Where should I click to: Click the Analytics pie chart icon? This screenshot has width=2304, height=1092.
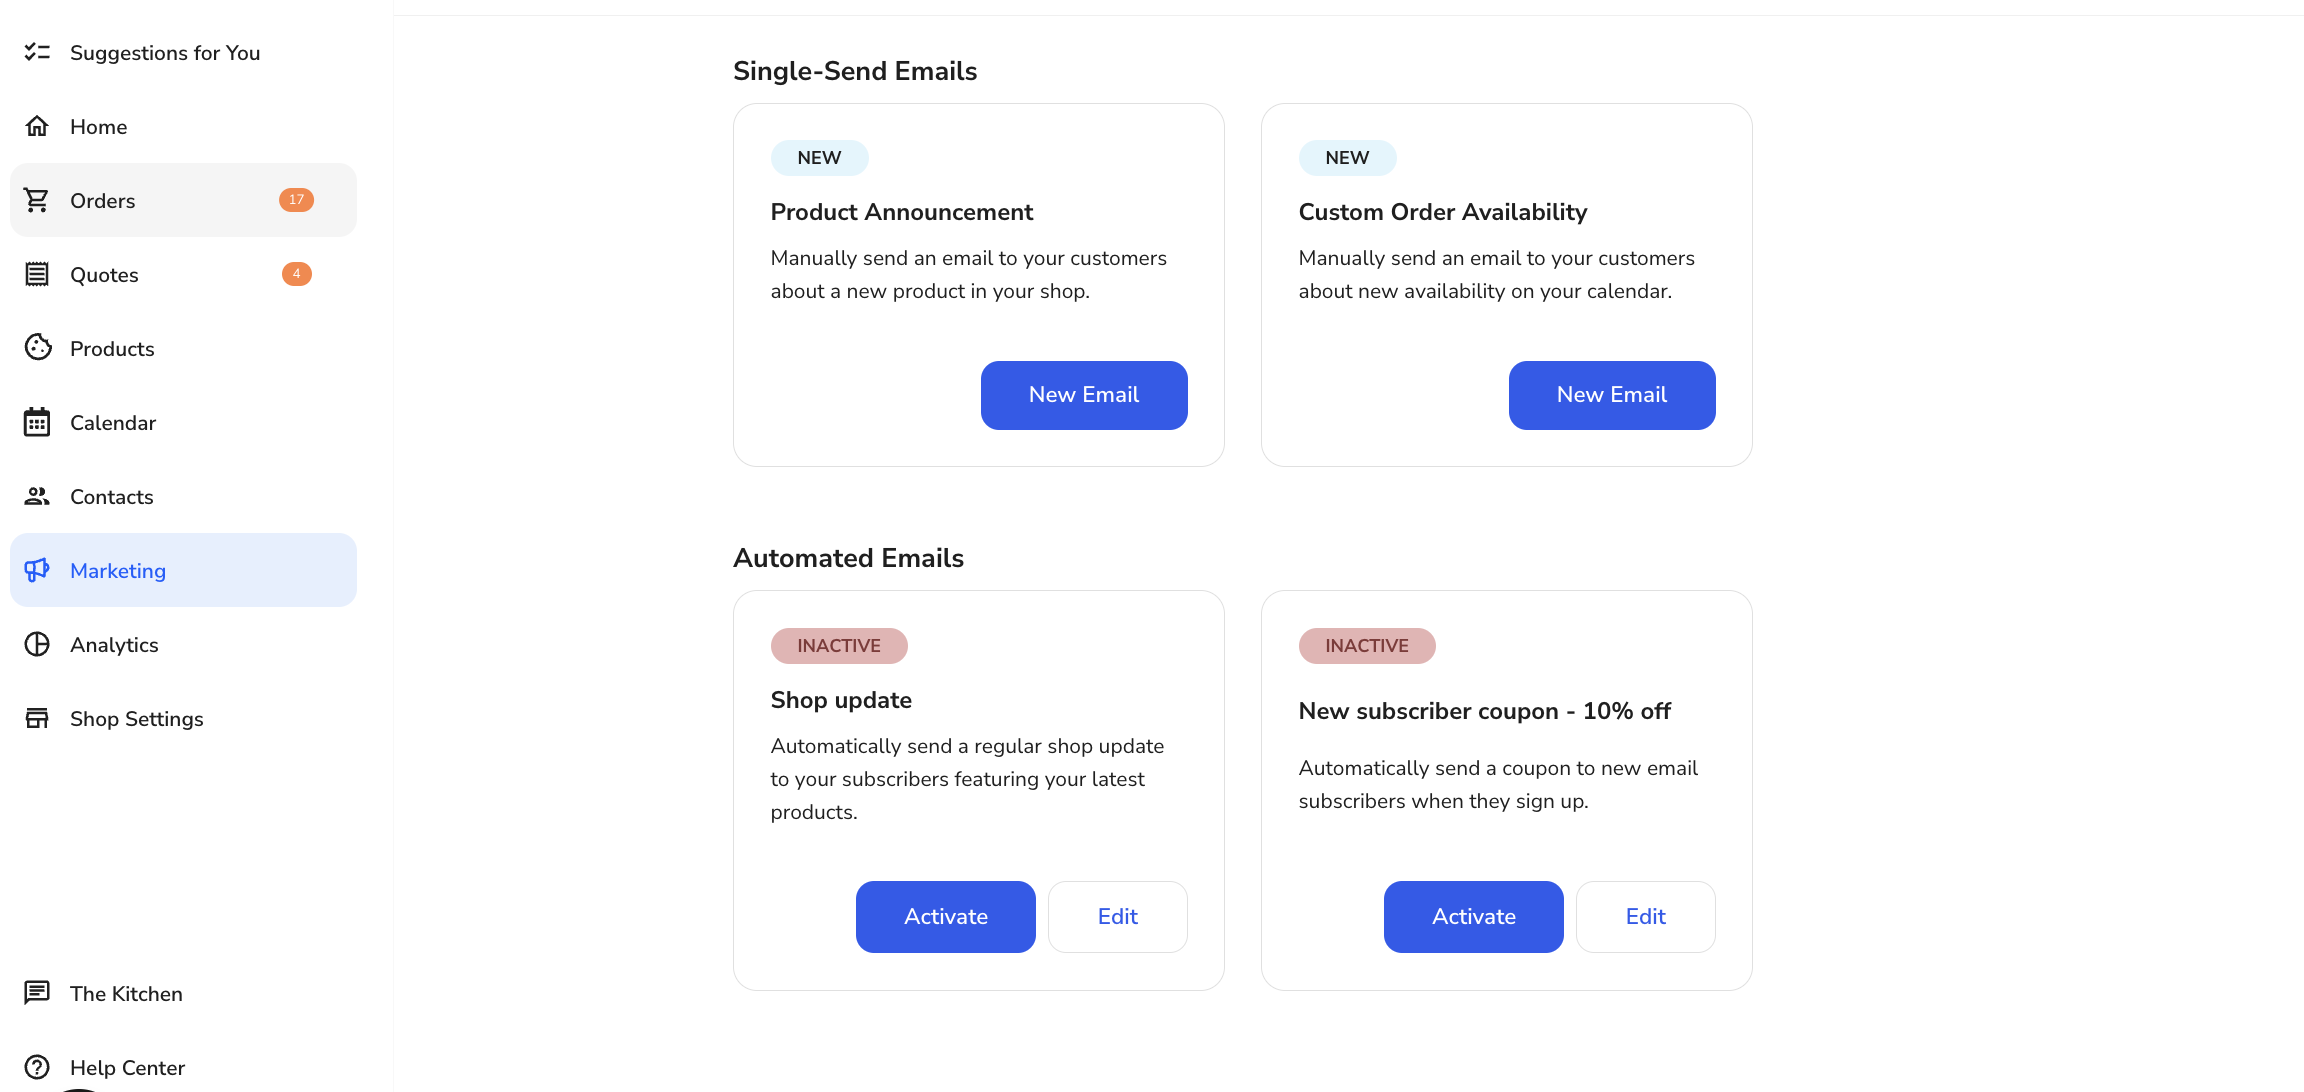pos(37,644)
